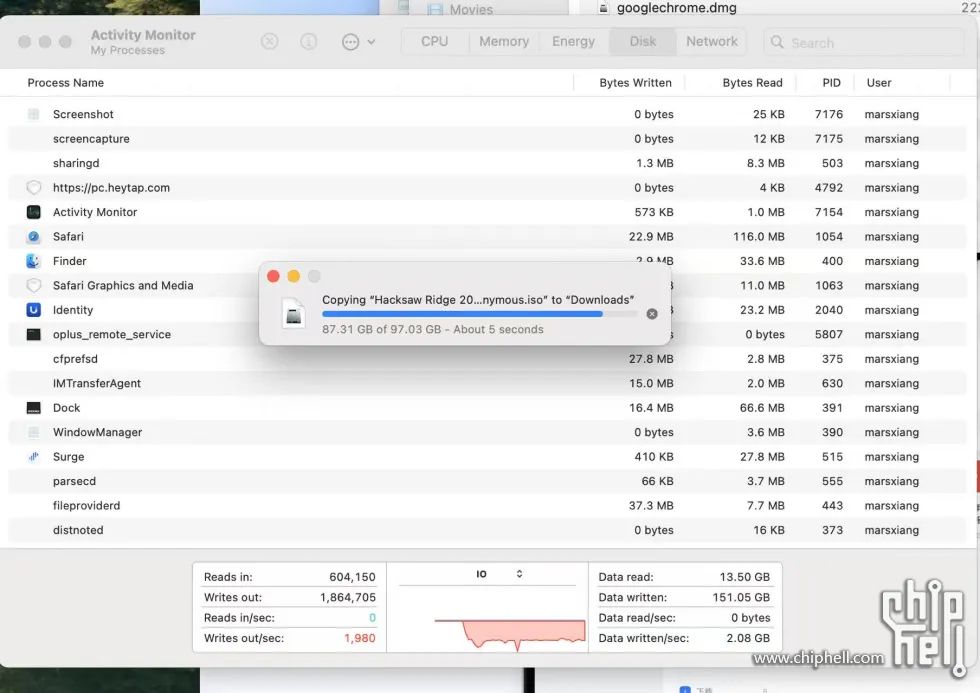This screenshot has width=980, height=693.
Task: Click the Dock process icon
Action: (34, 408)
